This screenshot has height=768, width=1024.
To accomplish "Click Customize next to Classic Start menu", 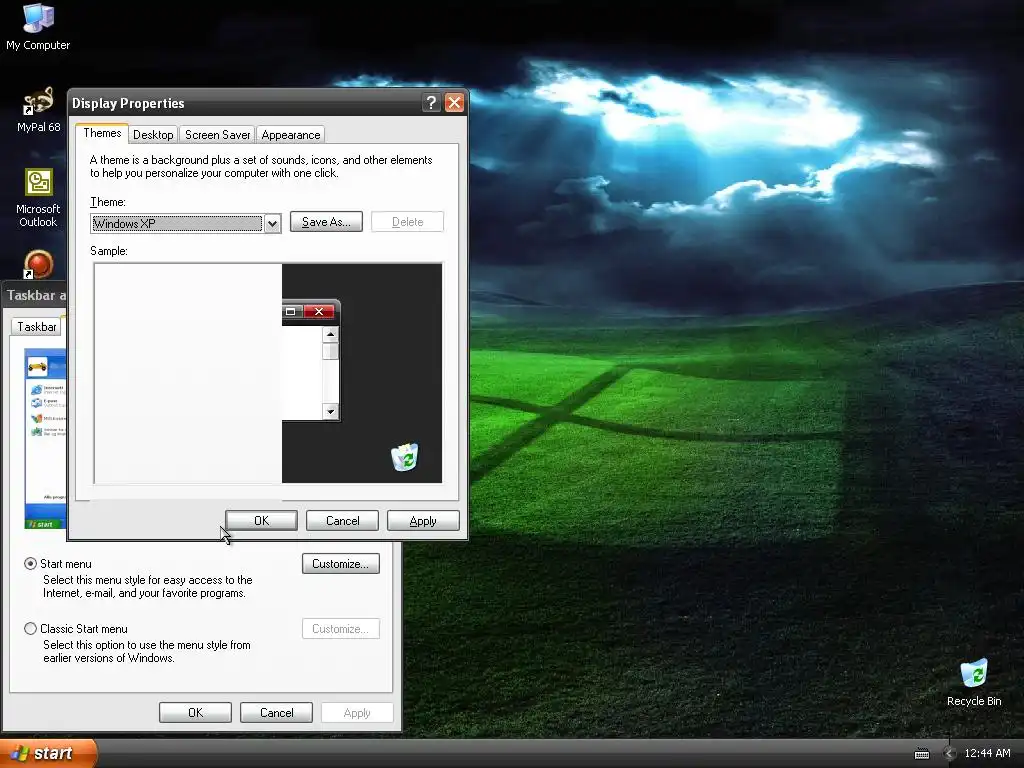I will [x=341, y=629].
